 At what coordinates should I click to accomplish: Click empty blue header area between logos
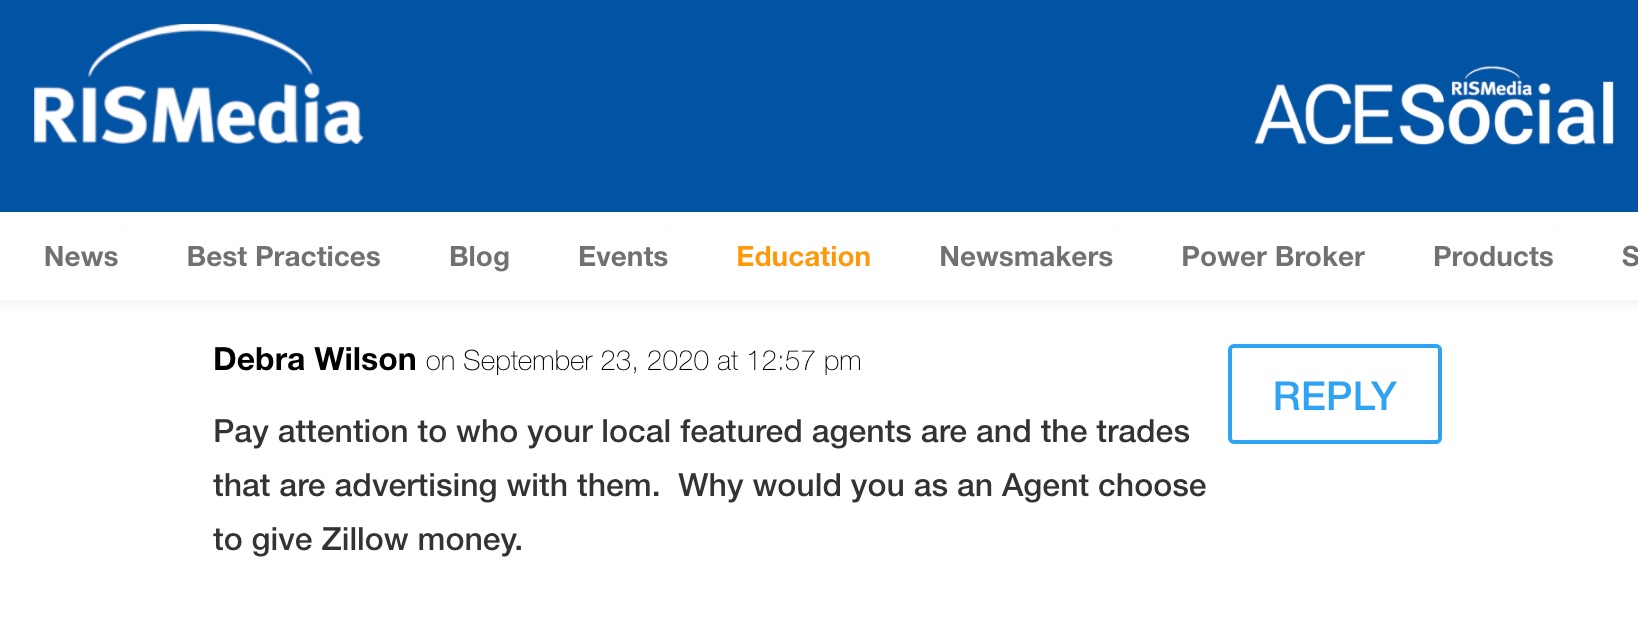pos(800,105)
